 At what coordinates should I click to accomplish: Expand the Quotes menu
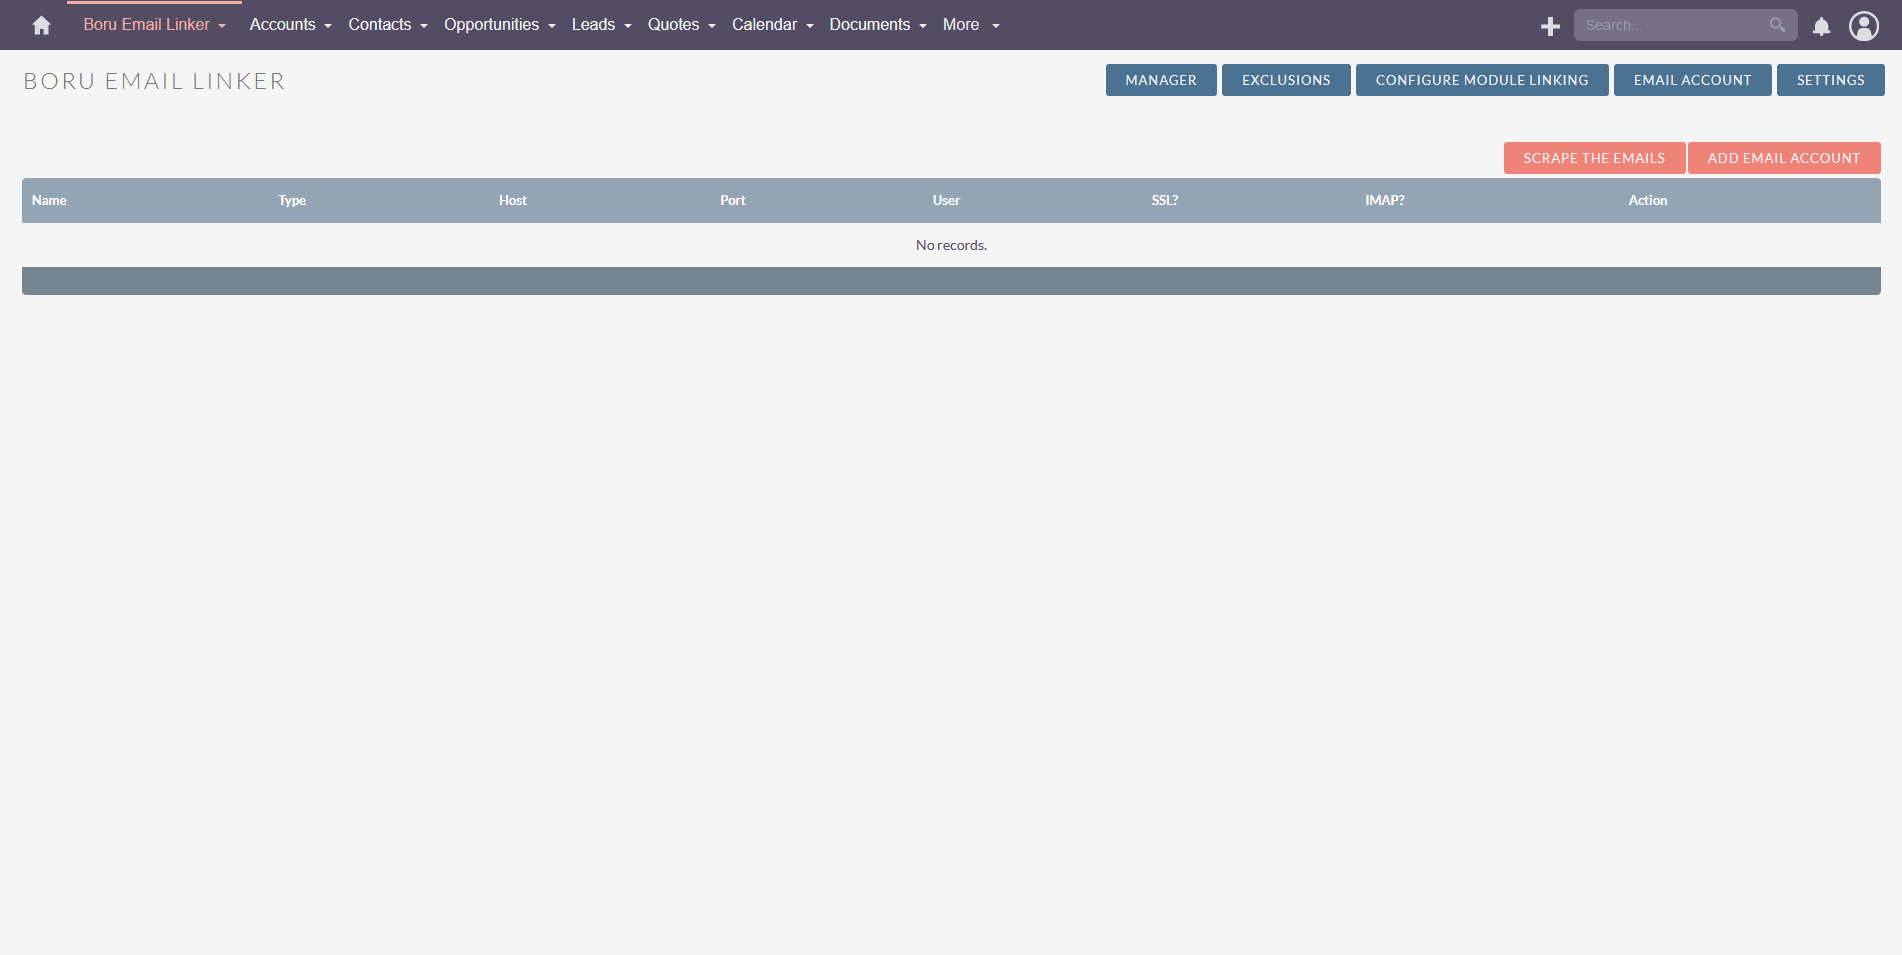pos(681,25)
